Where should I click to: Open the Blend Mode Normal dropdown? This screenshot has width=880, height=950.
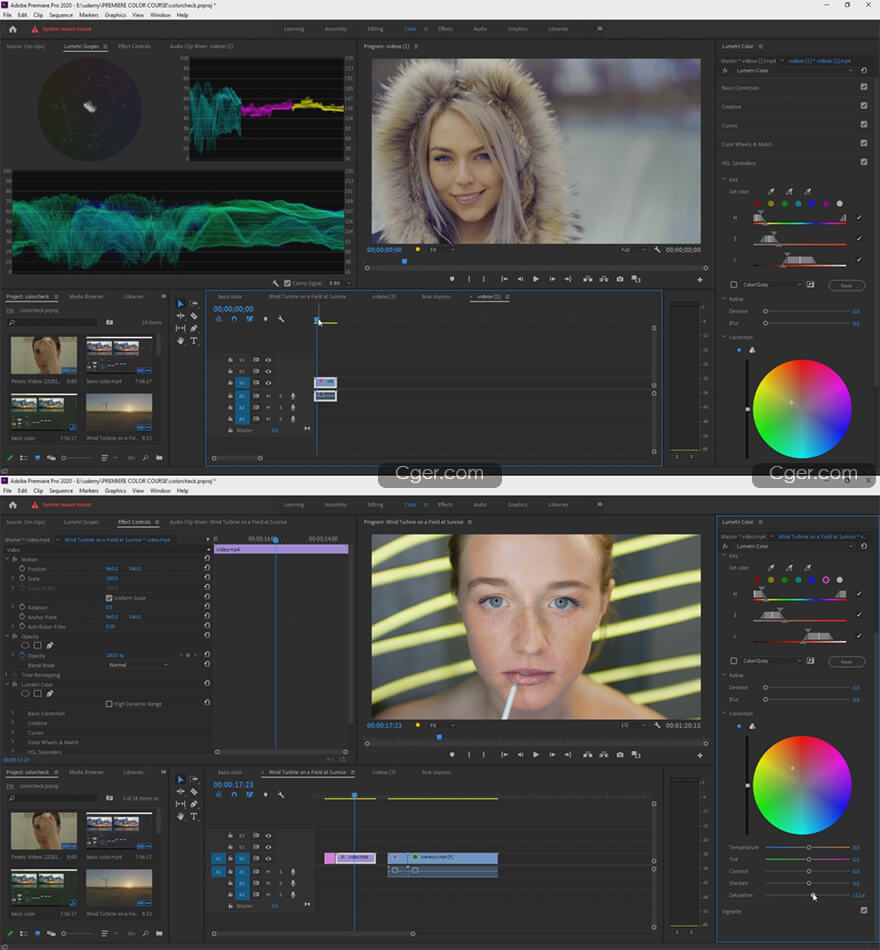tap(138, 665)
